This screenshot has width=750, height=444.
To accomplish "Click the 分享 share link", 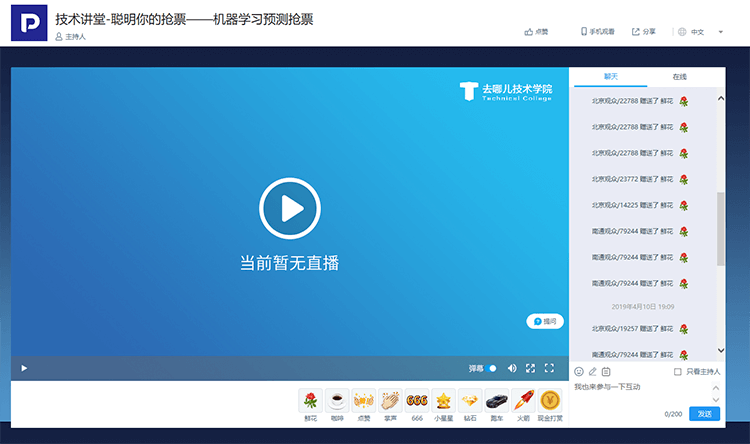I will [x=644, y=32].
